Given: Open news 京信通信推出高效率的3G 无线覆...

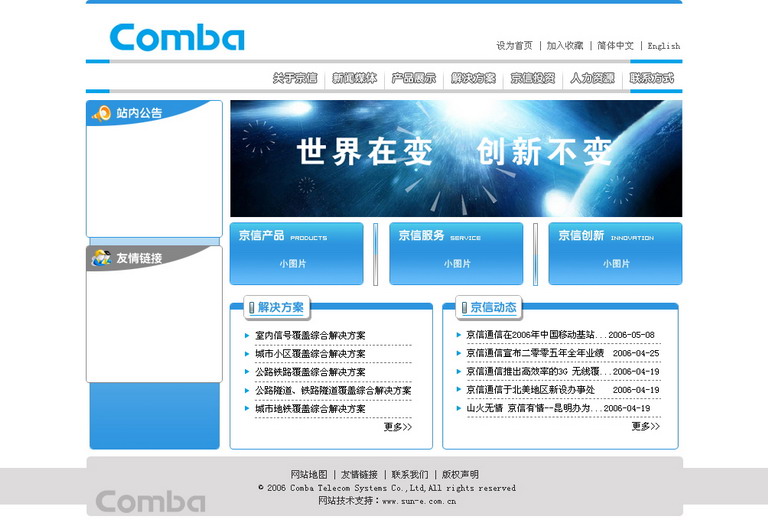Looking at the screenshot, I should [539, 372].
